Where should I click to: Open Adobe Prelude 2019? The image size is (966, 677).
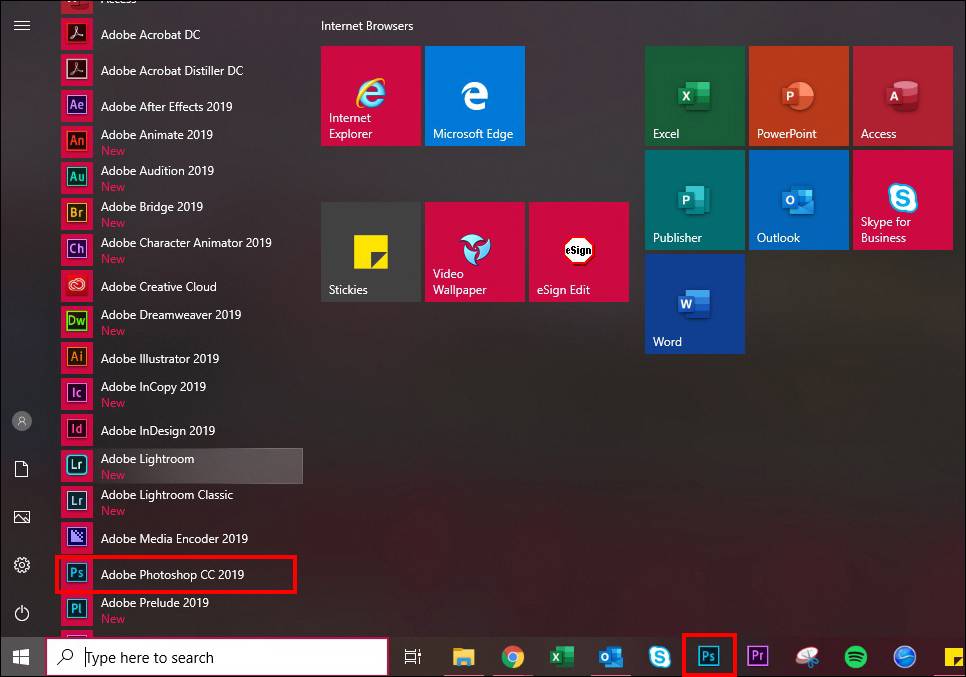182,610
